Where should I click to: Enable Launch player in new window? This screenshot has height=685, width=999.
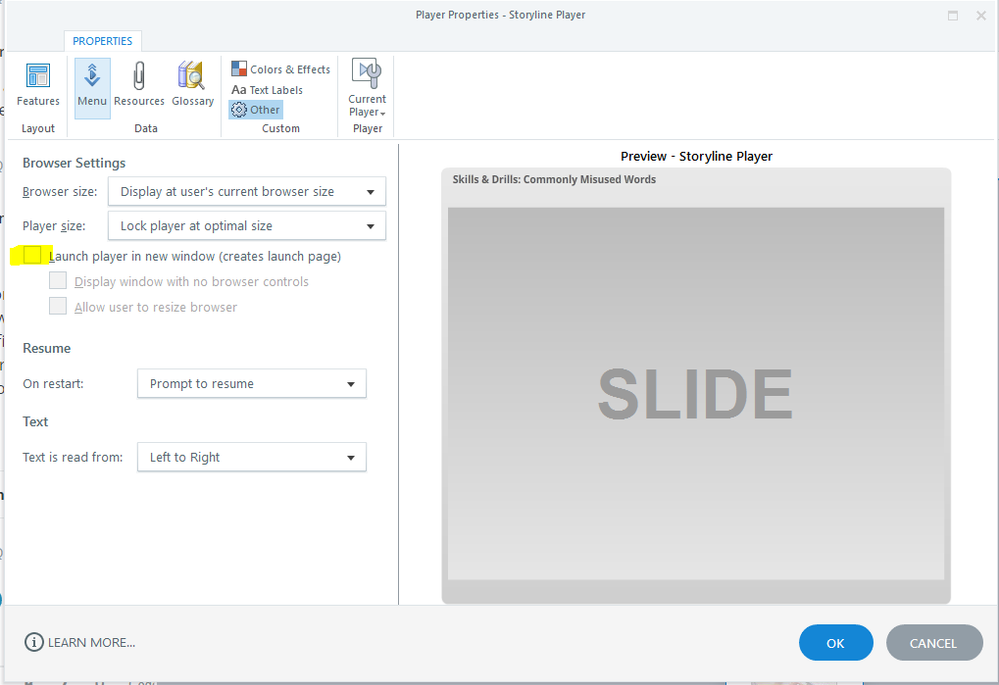(32, 256)
